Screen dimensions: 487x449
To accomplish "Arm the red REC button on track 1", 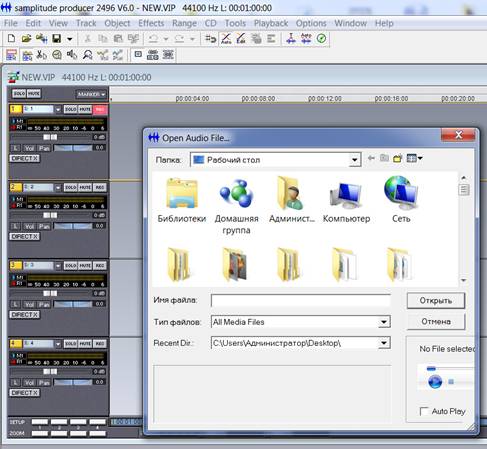I will (100, 109).
